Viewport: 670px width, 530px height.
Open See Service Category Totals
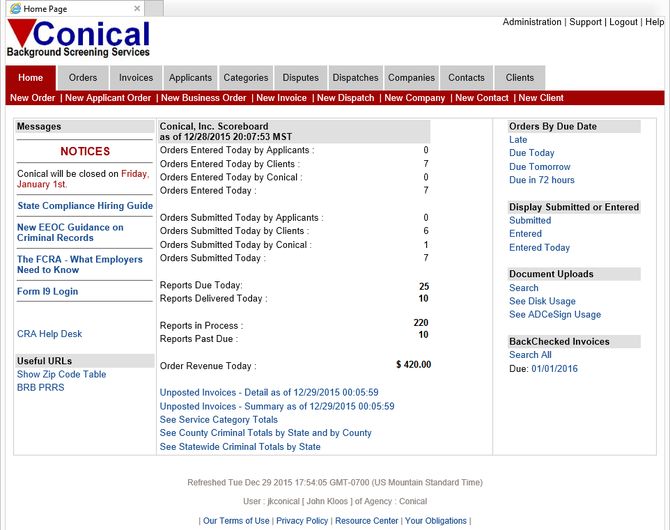tap(218, 420)
